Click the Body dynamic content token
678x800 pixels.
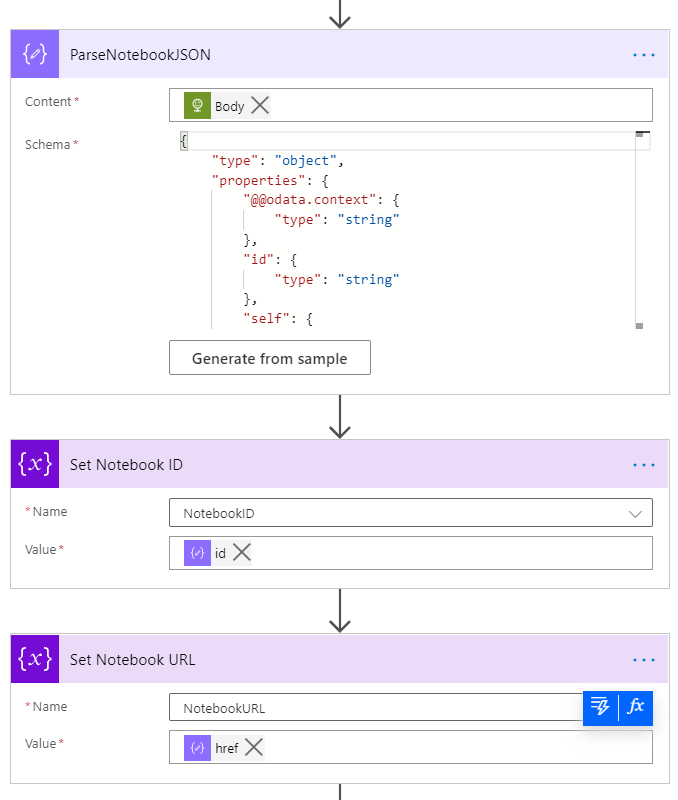pos(218,106)
